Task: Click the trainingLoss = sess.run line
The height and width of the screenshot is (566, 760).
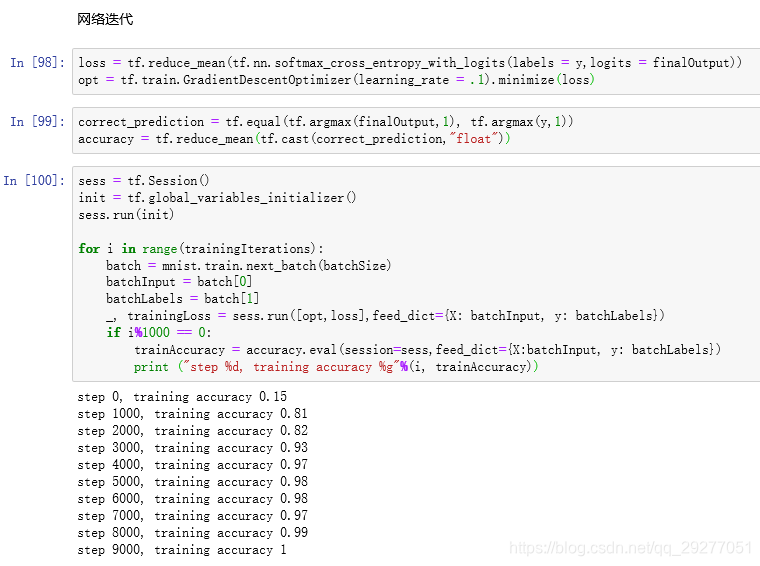Action: (385, 316)
